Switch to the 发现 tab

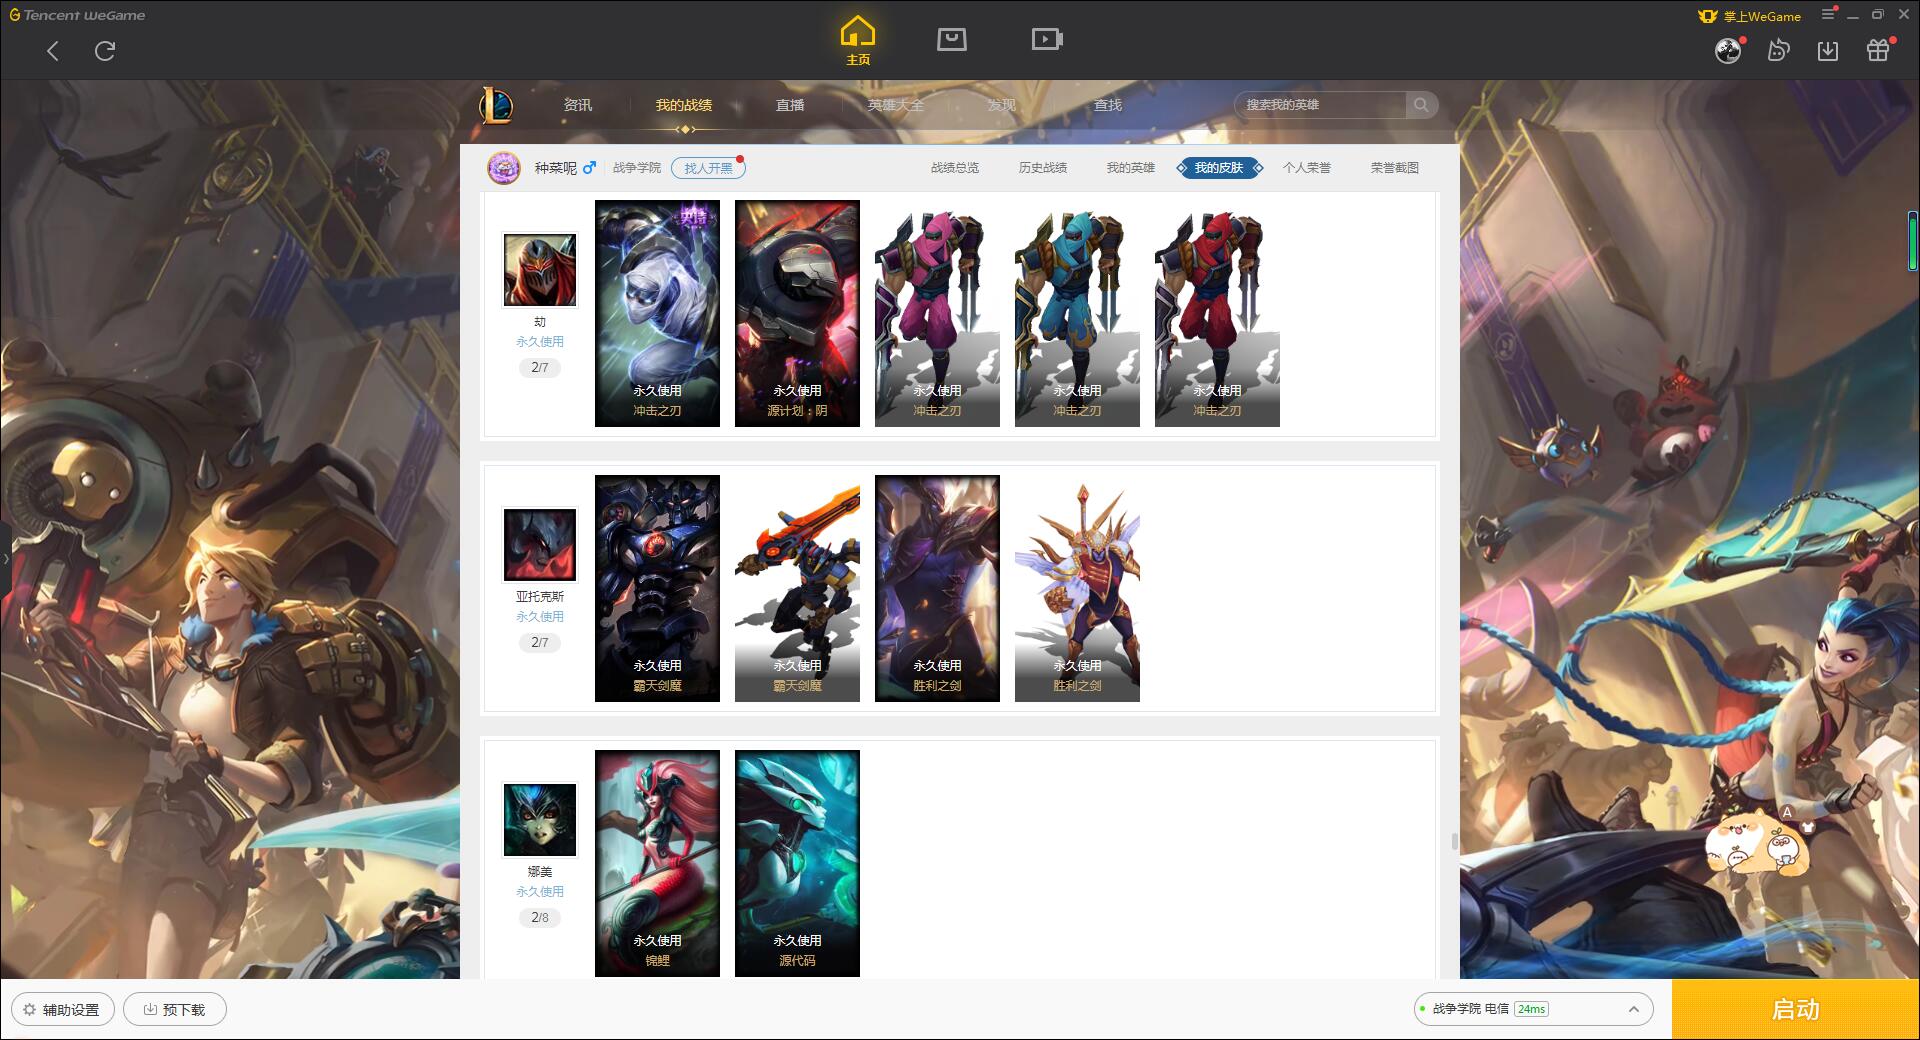[1001, 105]
